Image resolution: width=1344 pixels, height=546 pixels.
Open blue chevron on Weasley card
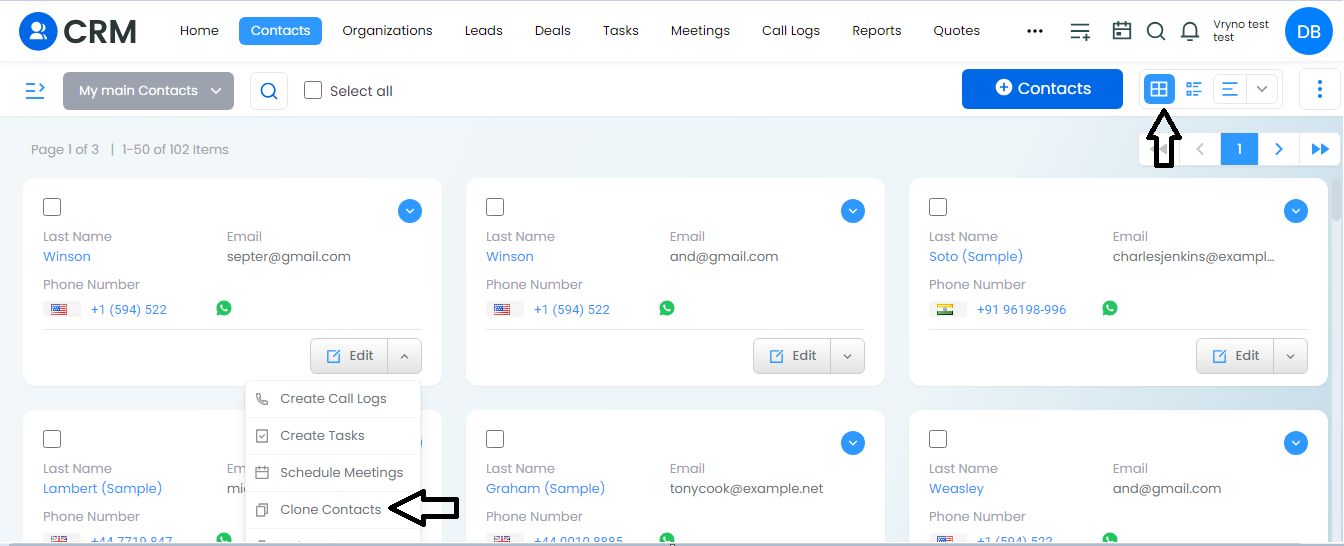pyautogui.click(x=1296, y=443)
